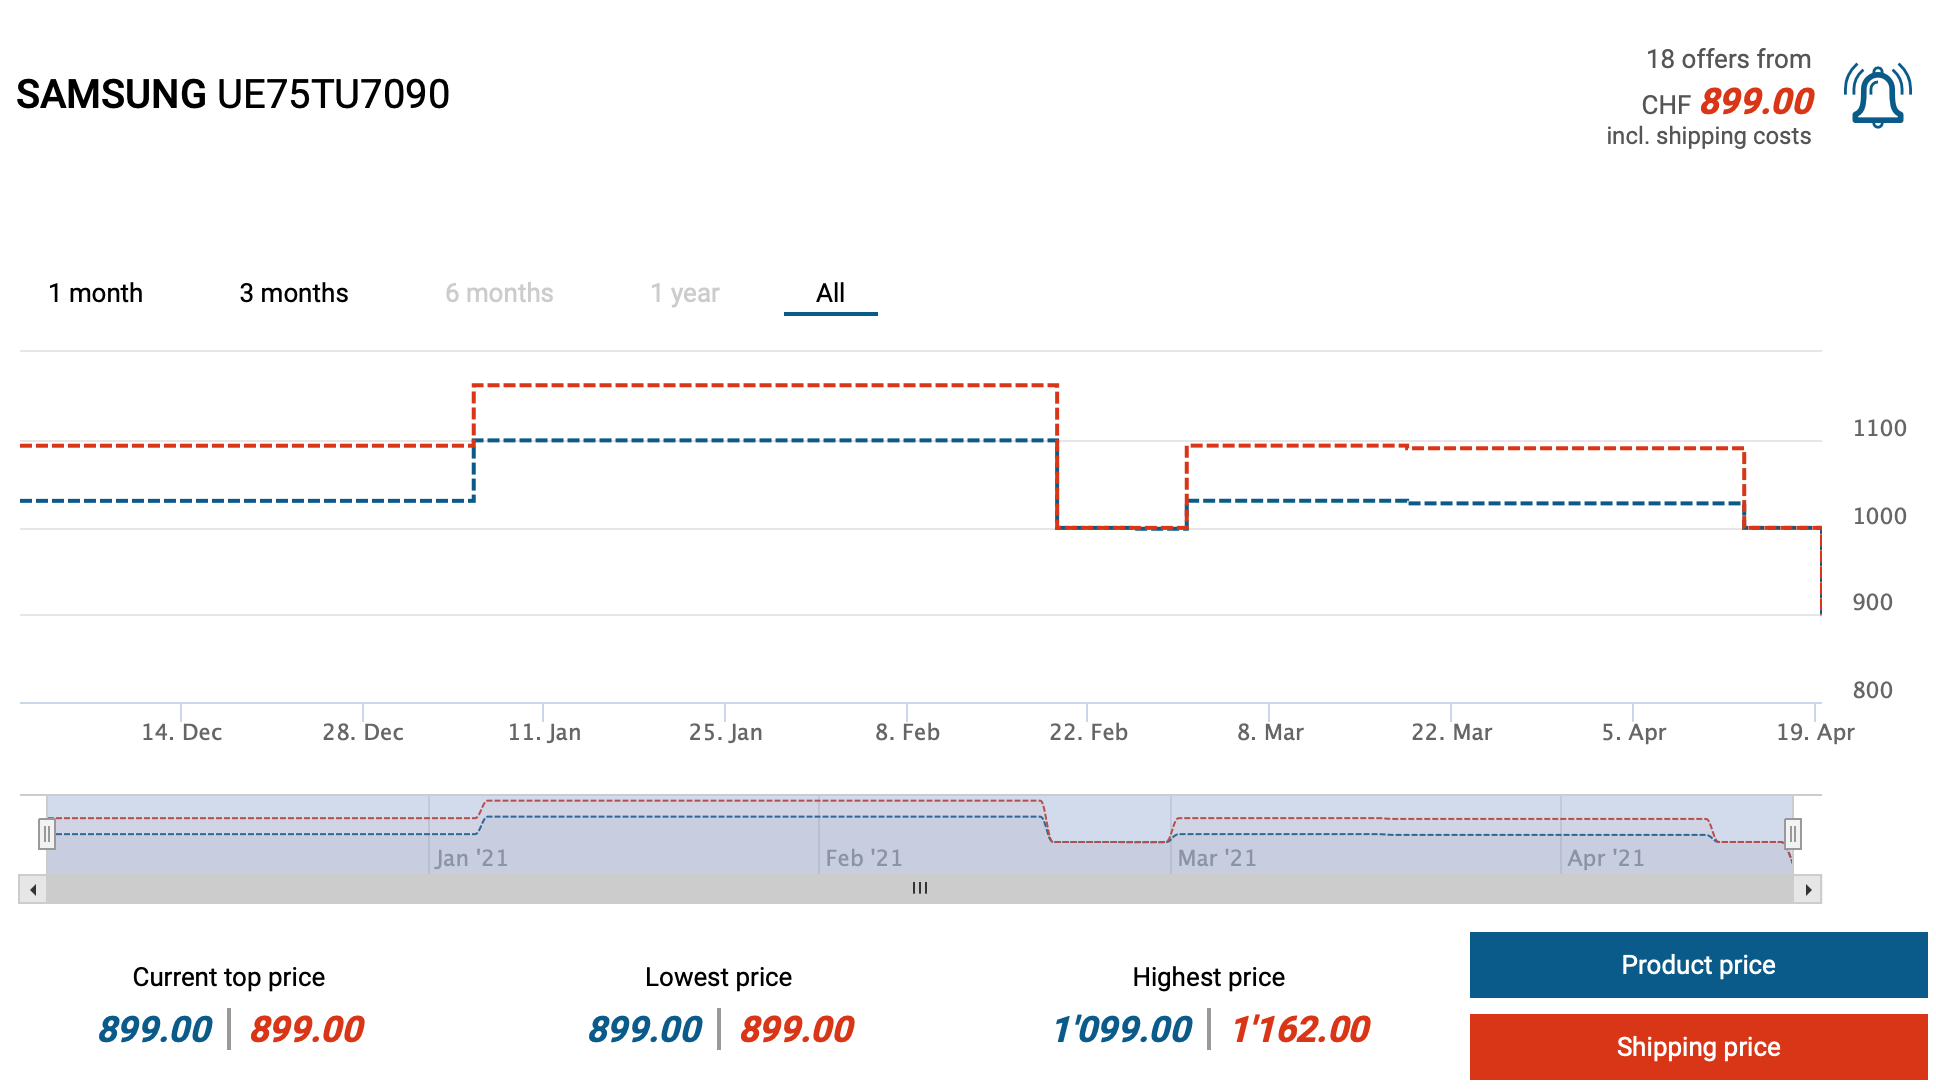Click the SAMSUNG UE75TU7090 product title
1936x1090 pixels.
pyautogui.click(x=233, y=95)
